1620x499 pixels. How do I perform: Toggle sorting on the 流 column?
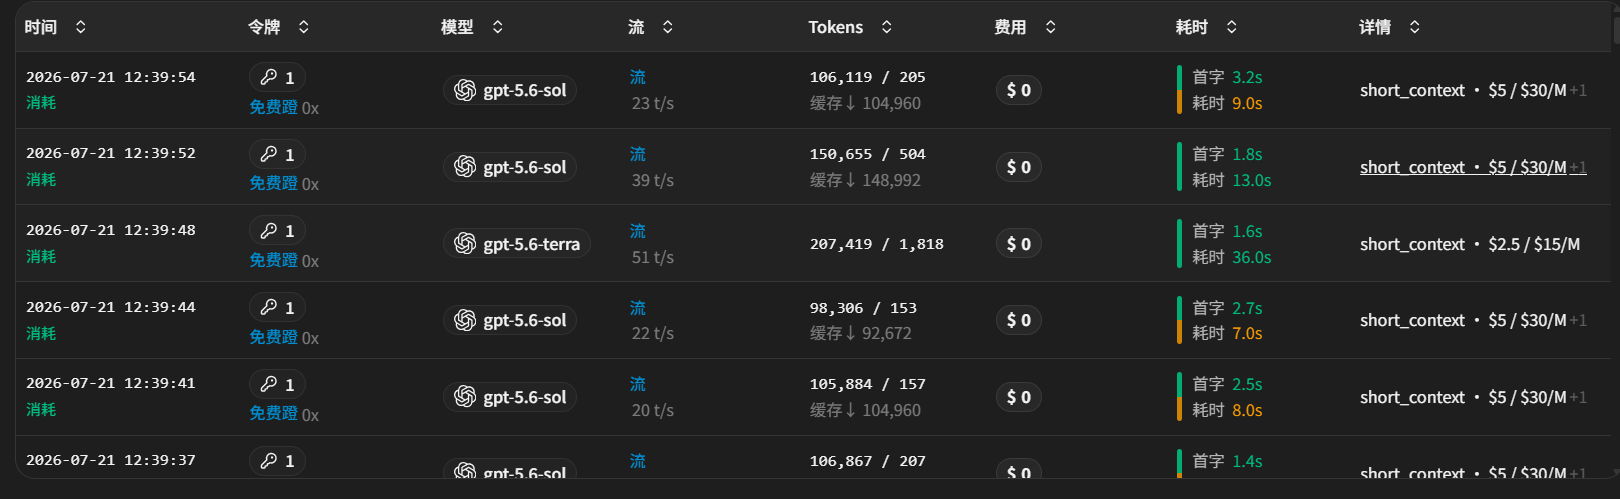[668, 27]
